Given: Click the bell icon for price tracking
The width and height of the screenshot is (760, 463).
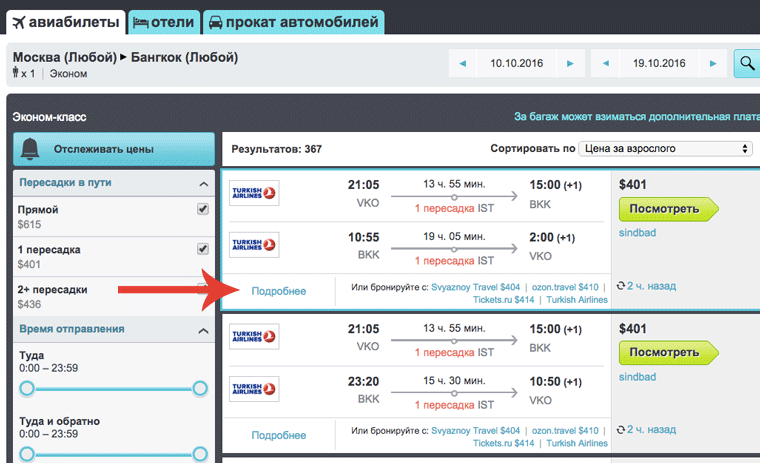Looking at the screenshot, I should coord(30,150).
